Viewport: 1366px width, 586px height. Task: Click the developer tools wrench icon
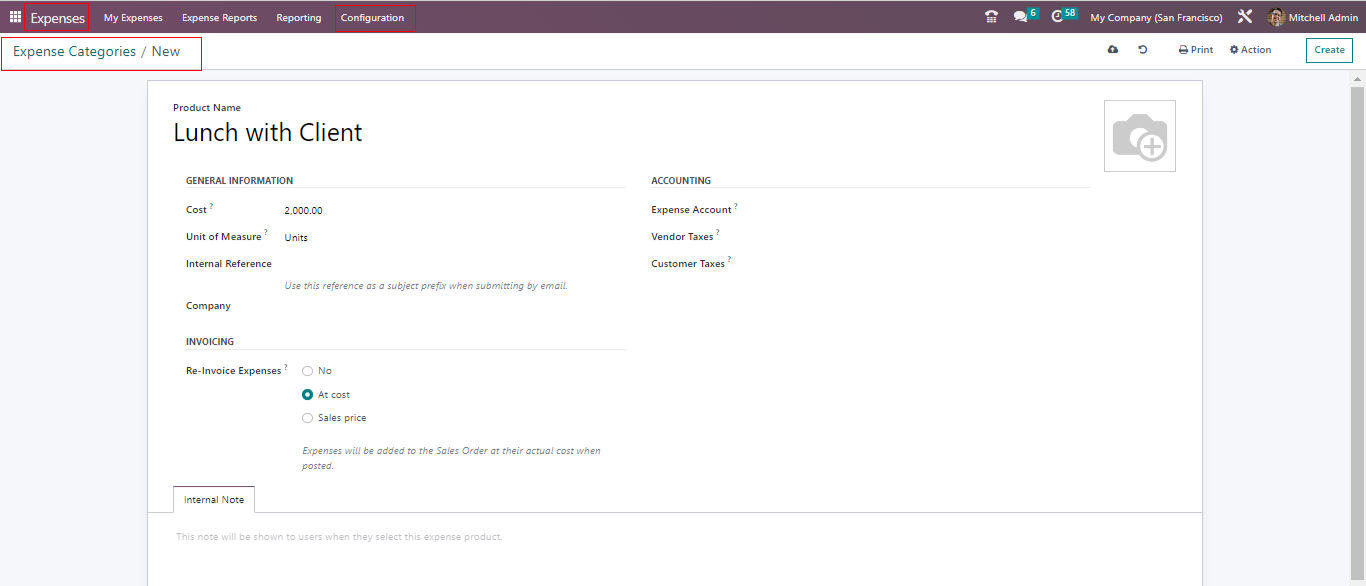pyautogui.click(x=1245, y=17)
